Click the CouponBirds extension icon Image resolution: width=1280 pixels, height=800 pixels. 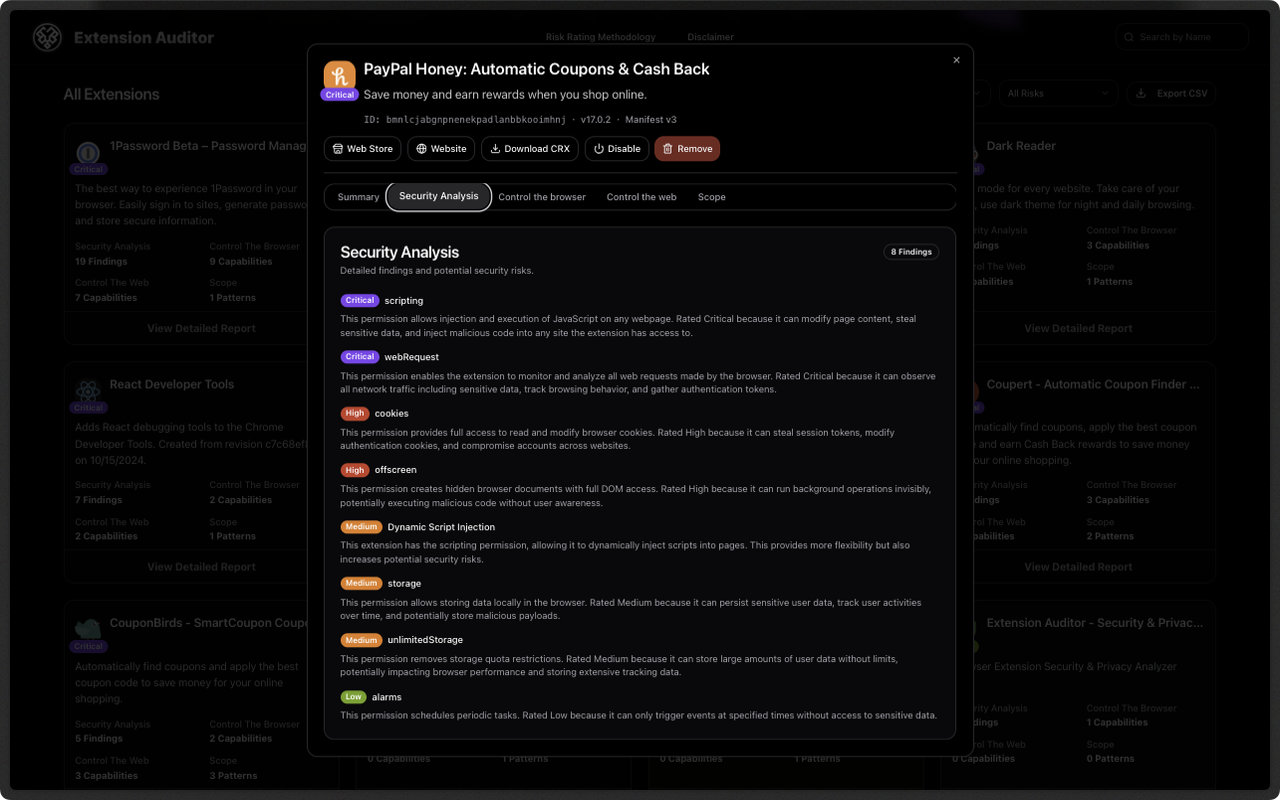click(88, 628)
